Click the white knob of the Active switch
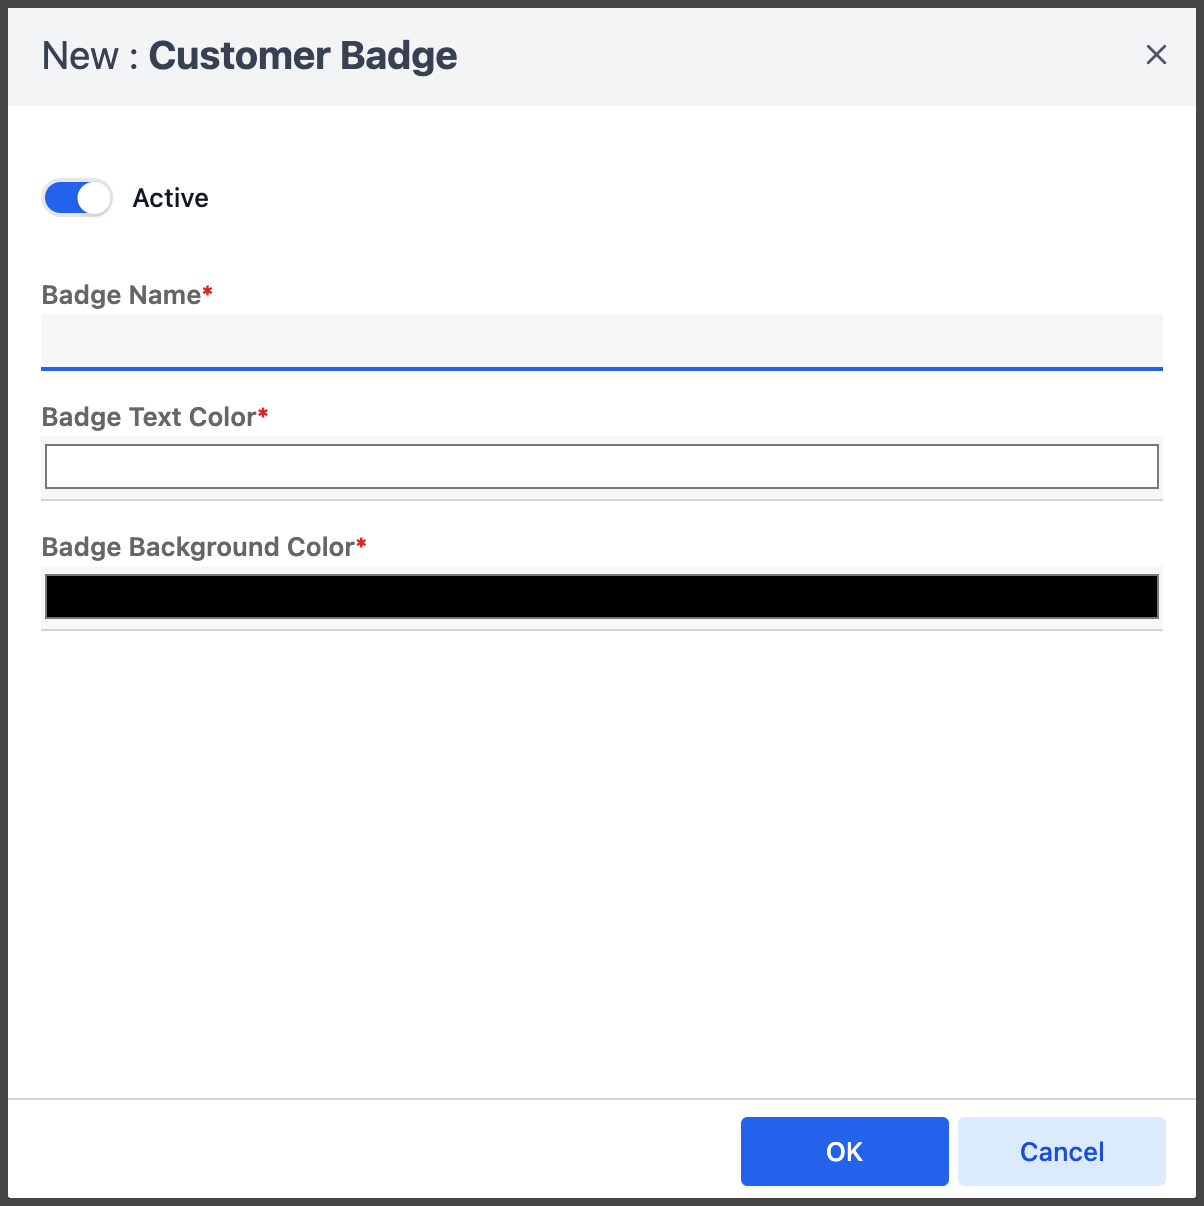This screenshot has width=1204, height=1206. pyautogui.click(x=94, y=198)
